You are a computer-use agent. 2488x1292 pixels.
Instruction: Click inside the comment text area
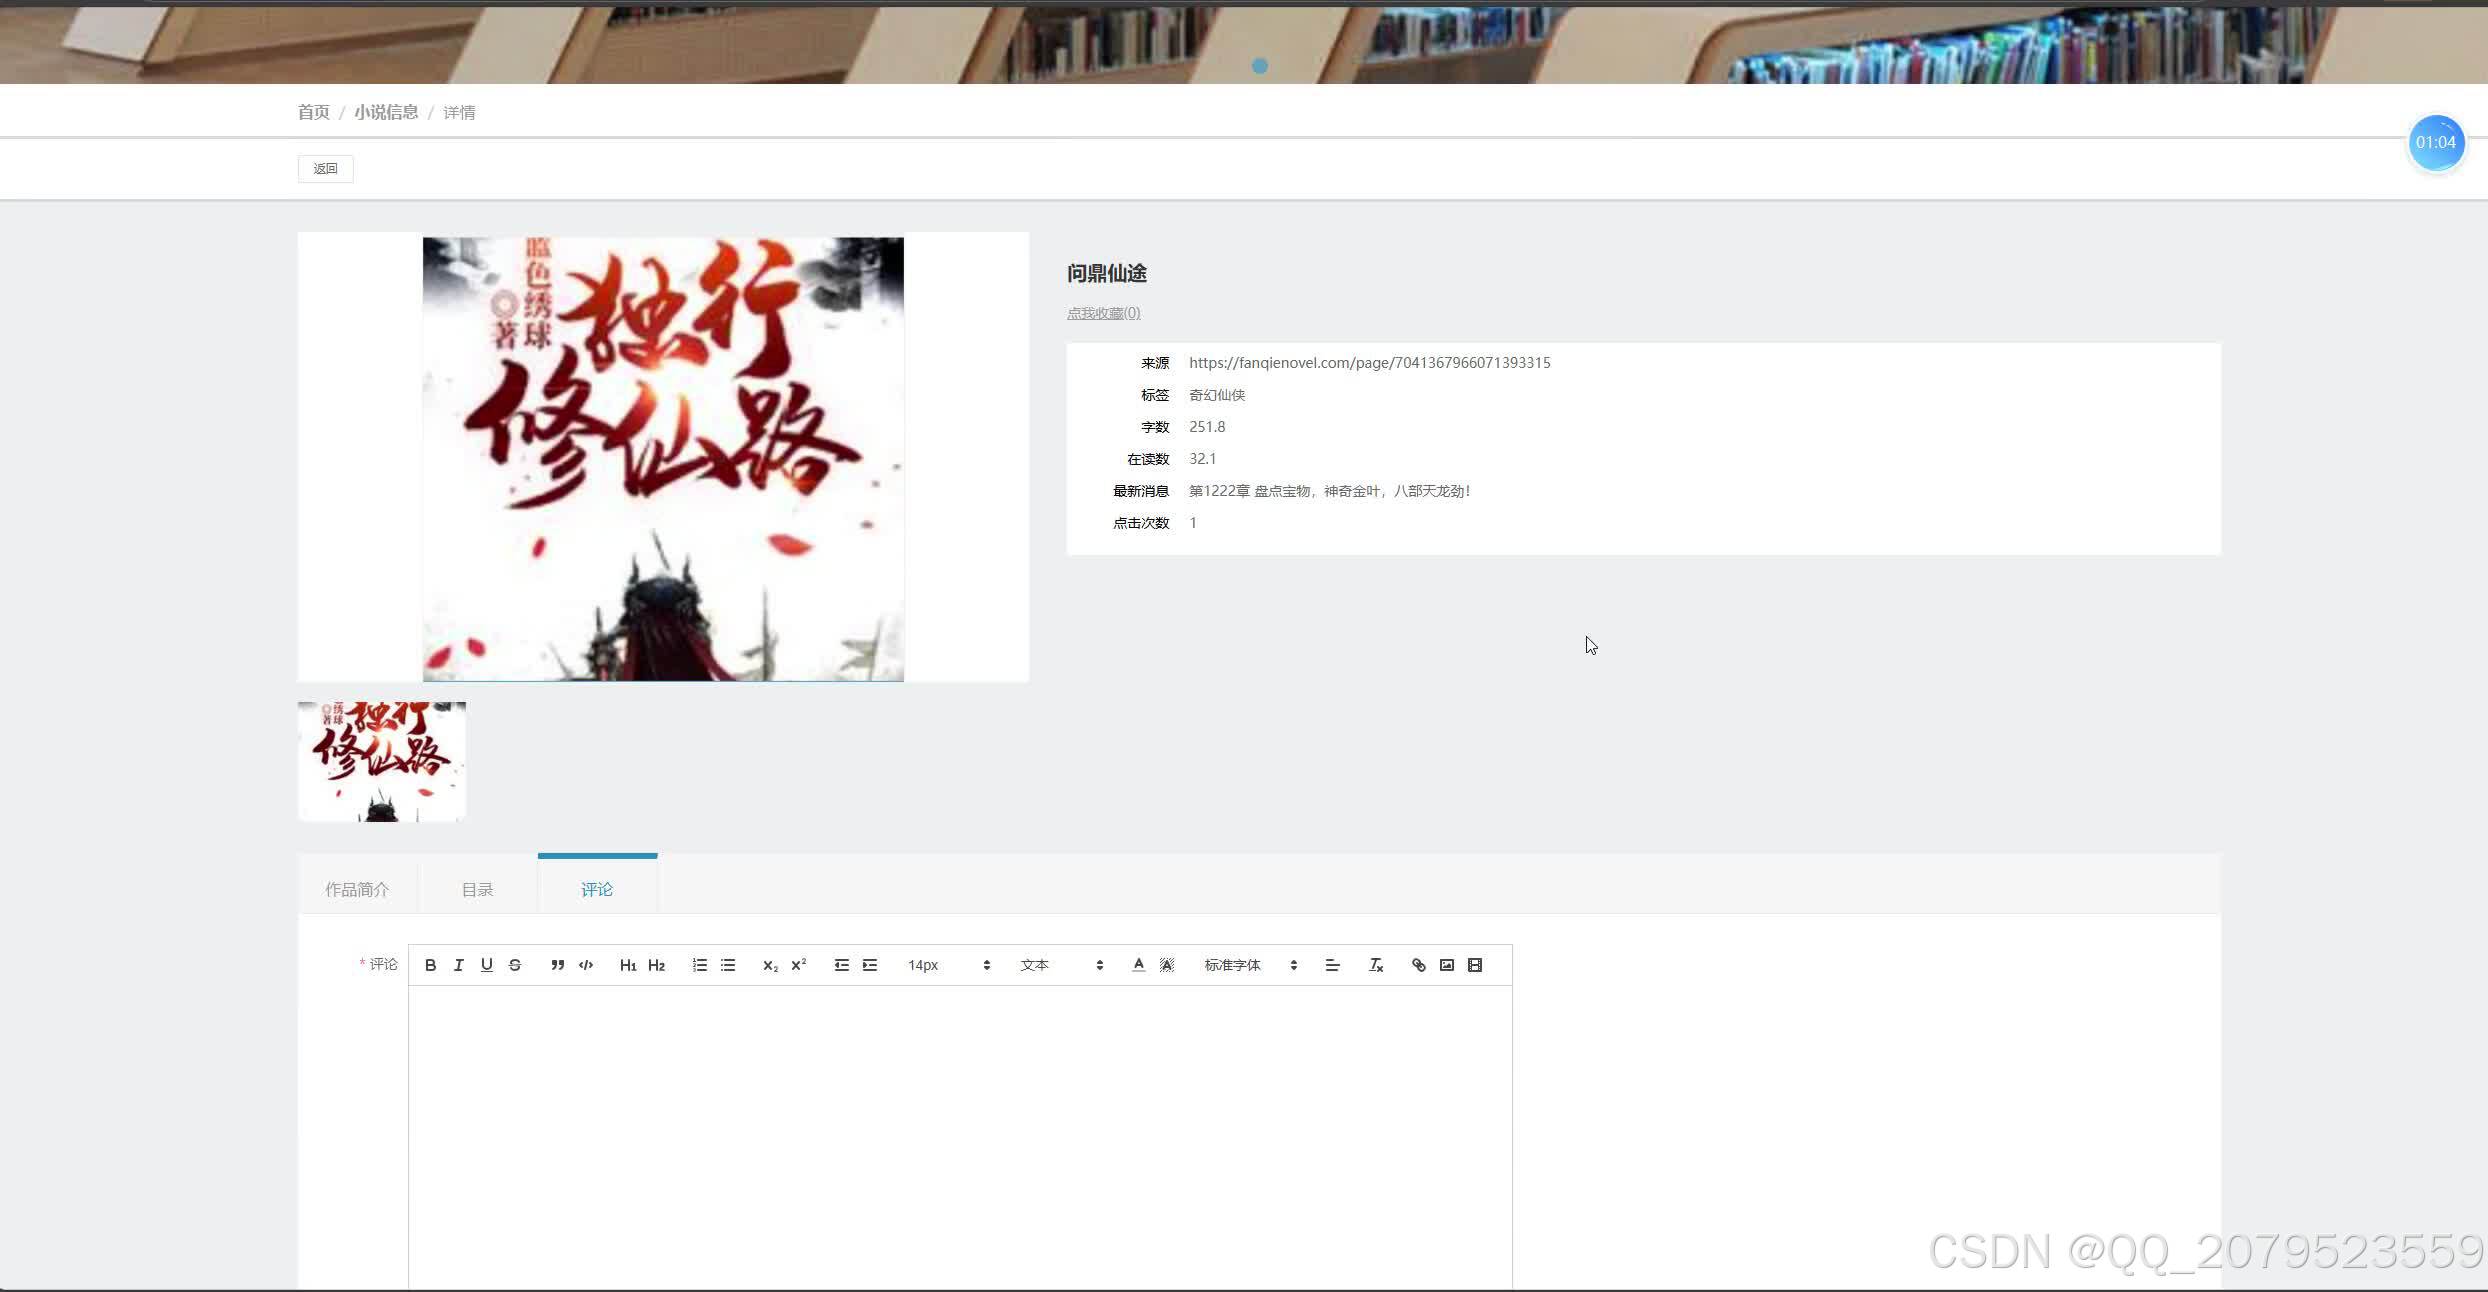pyautogui.click(x=960, y=1138)
